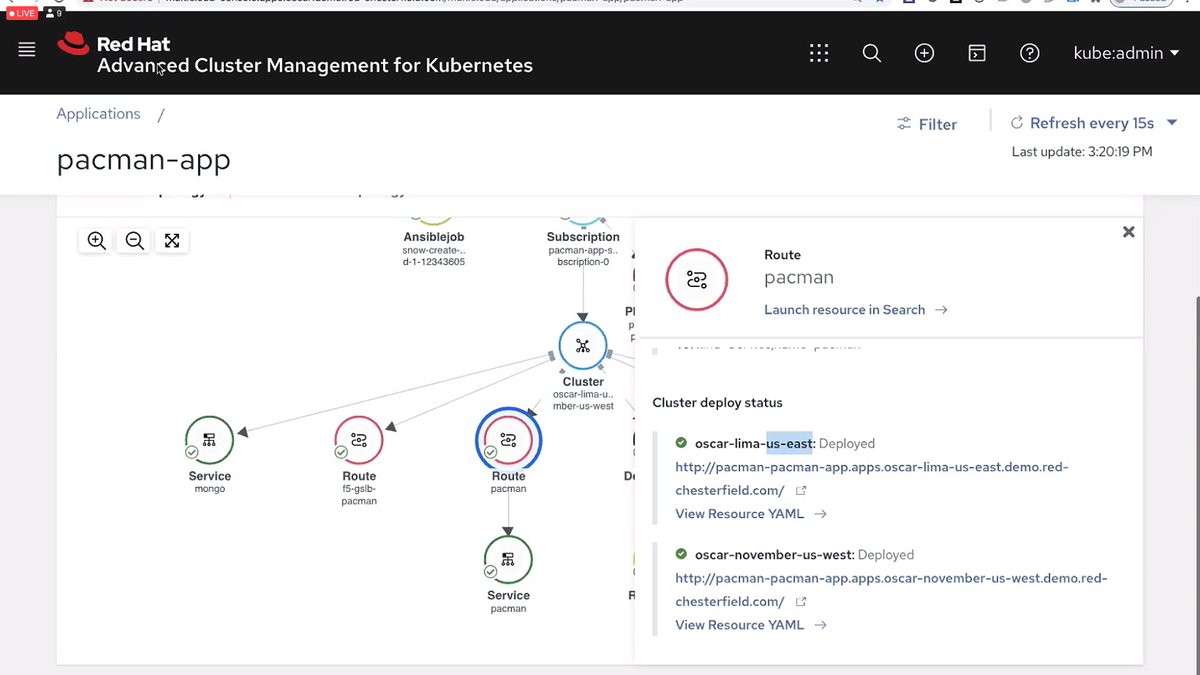Screen dimensions: 1200x675
Task: Select the Cluster node
Action: [583, 347]
